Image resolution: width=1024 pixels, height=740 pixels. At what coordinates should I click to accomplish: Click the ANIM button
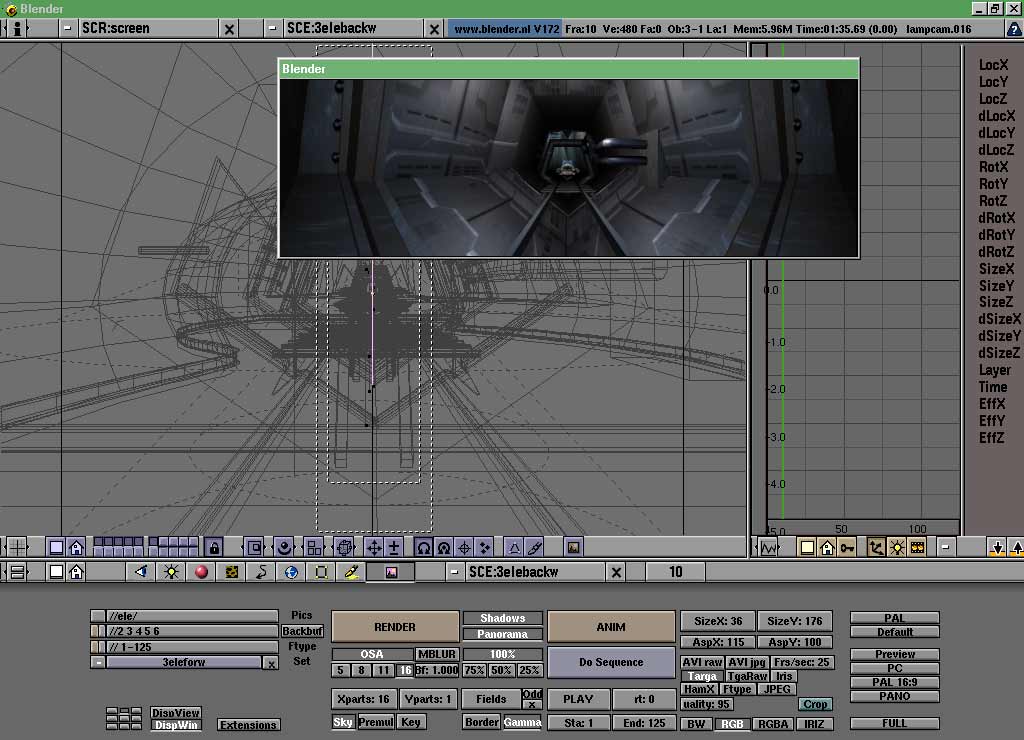pyautogui.click(x=611, y=627)
